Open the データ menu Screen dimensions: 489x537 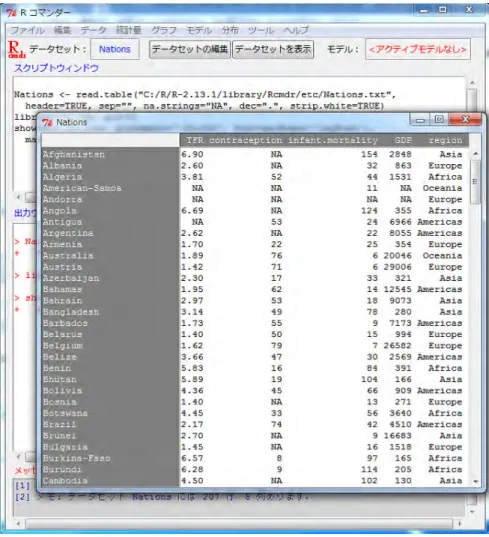tap(93, 30)
